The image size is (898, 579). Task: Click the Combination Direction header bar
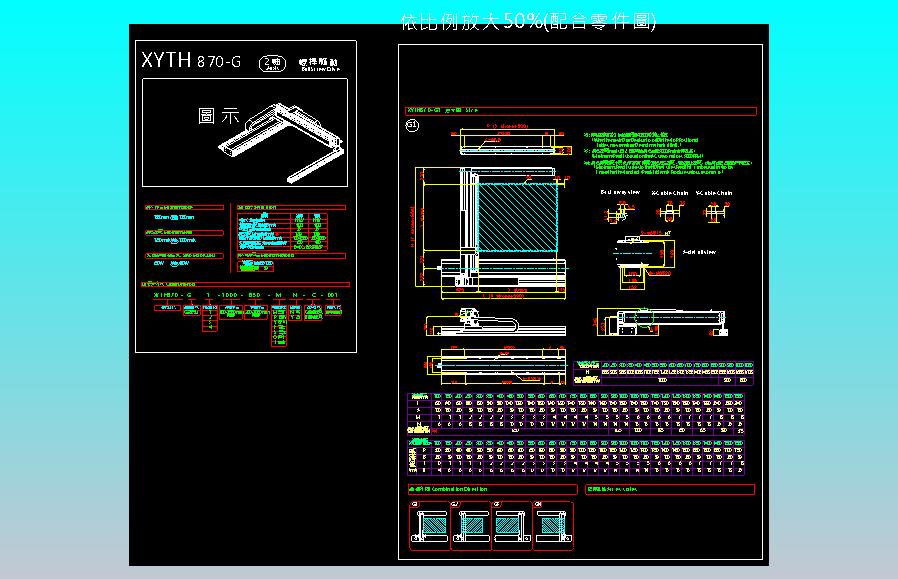[493, 489]
